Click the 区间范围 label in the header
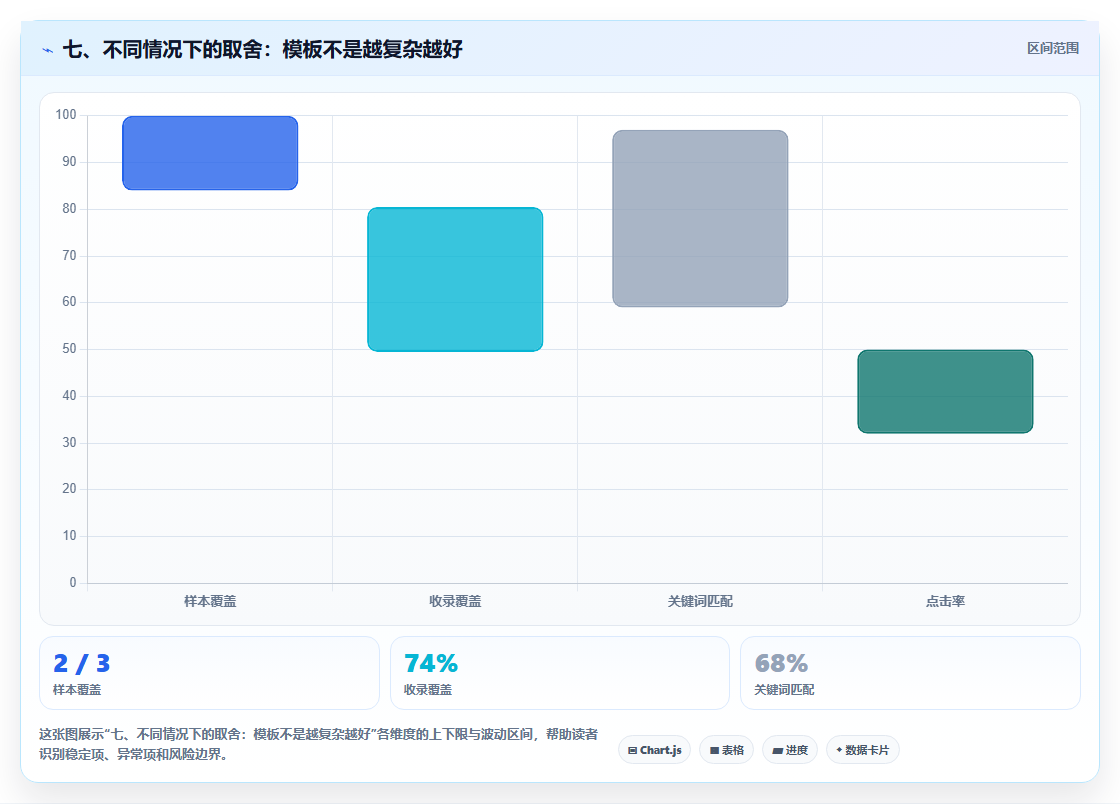The width and height of the screenshot is (1120, 804). 1052,49
